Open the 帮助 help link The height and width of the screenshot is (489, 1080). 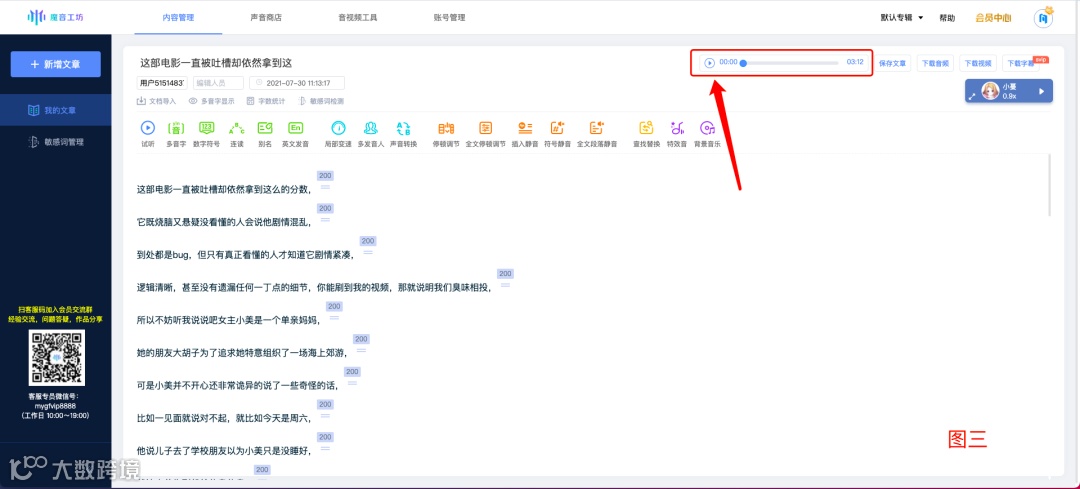[947, 18]
